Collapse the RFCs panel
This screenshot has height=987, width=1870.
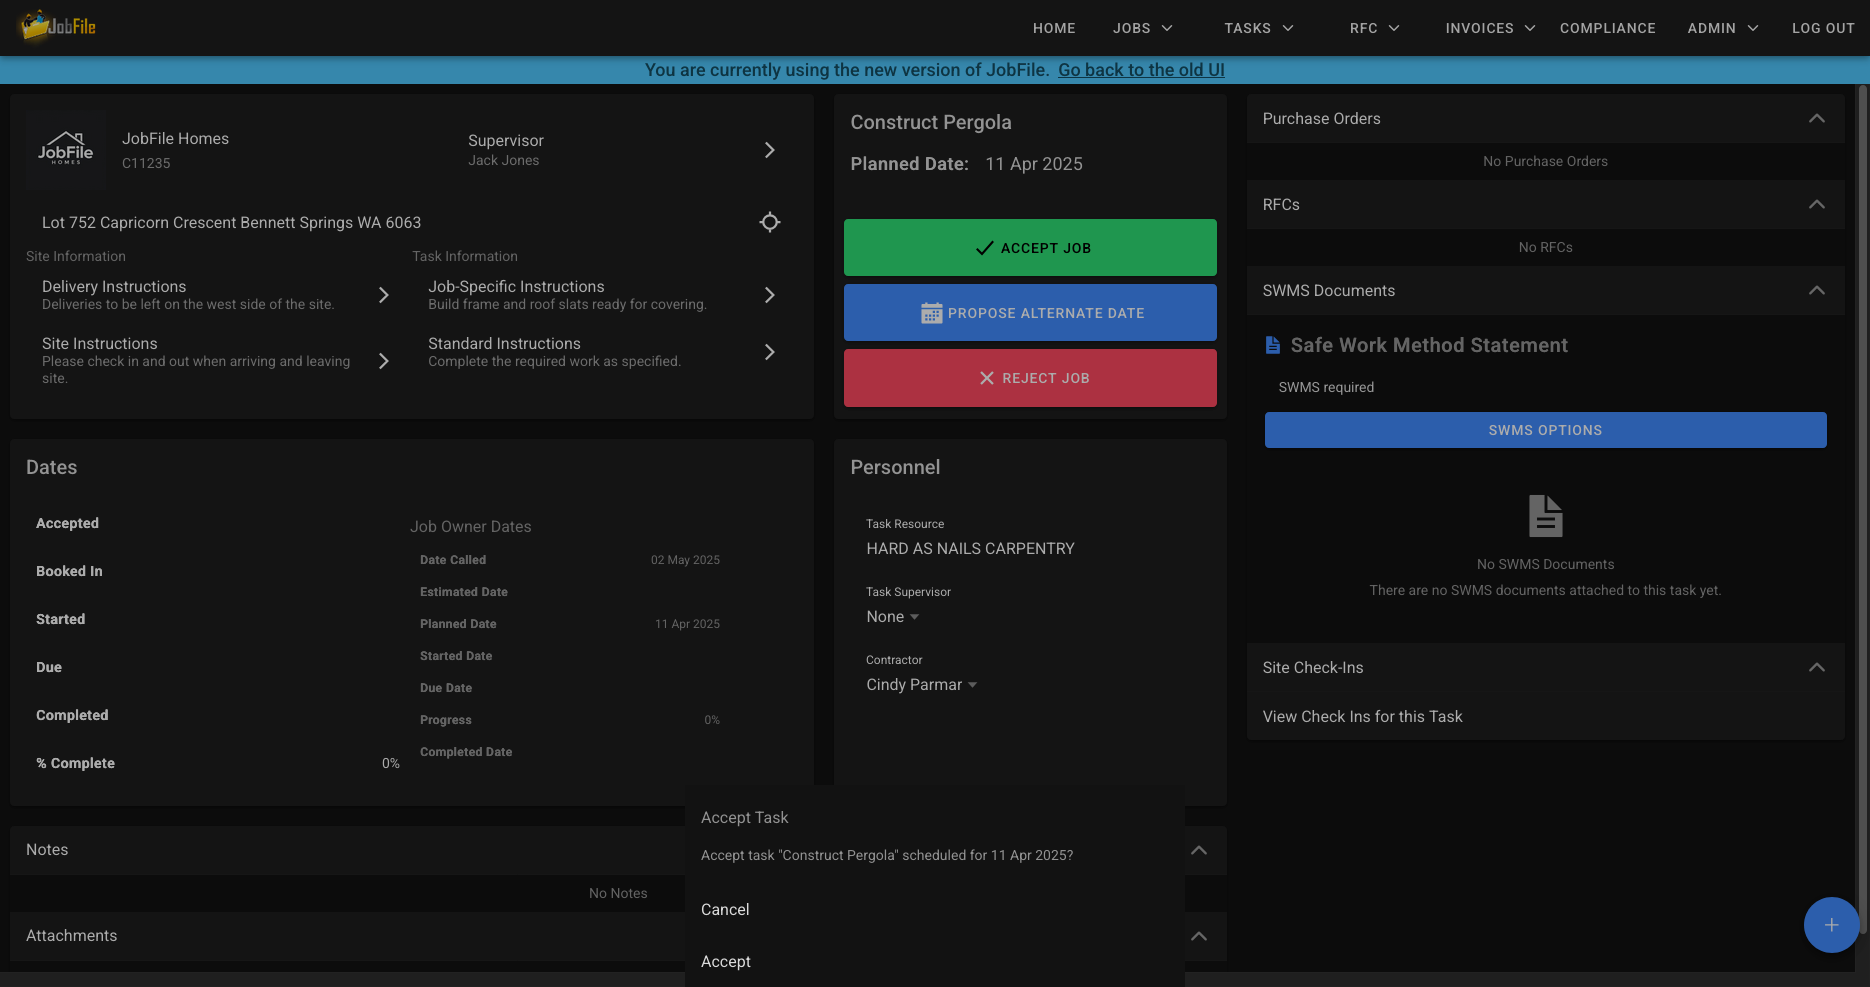pos(1817,205)
